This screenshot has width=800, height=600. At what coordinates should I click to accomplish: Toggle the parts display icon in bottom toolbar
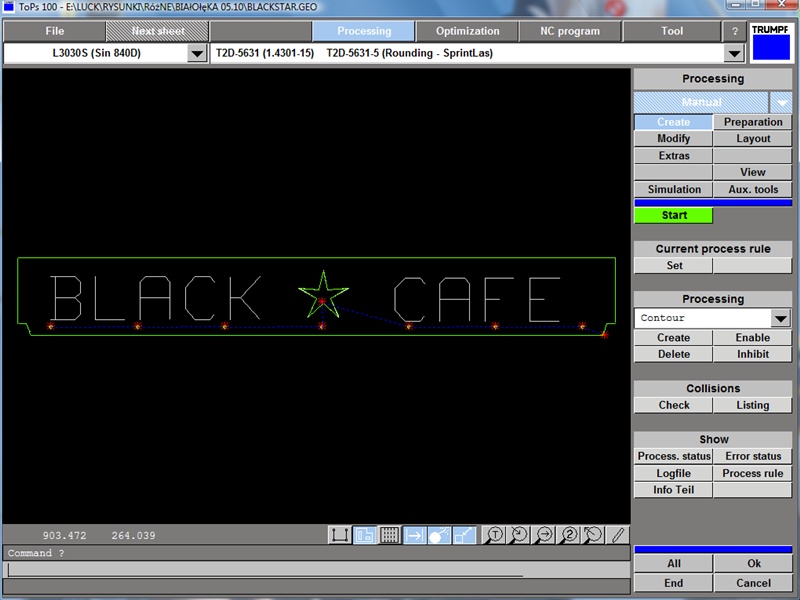(x=364, y=535)
